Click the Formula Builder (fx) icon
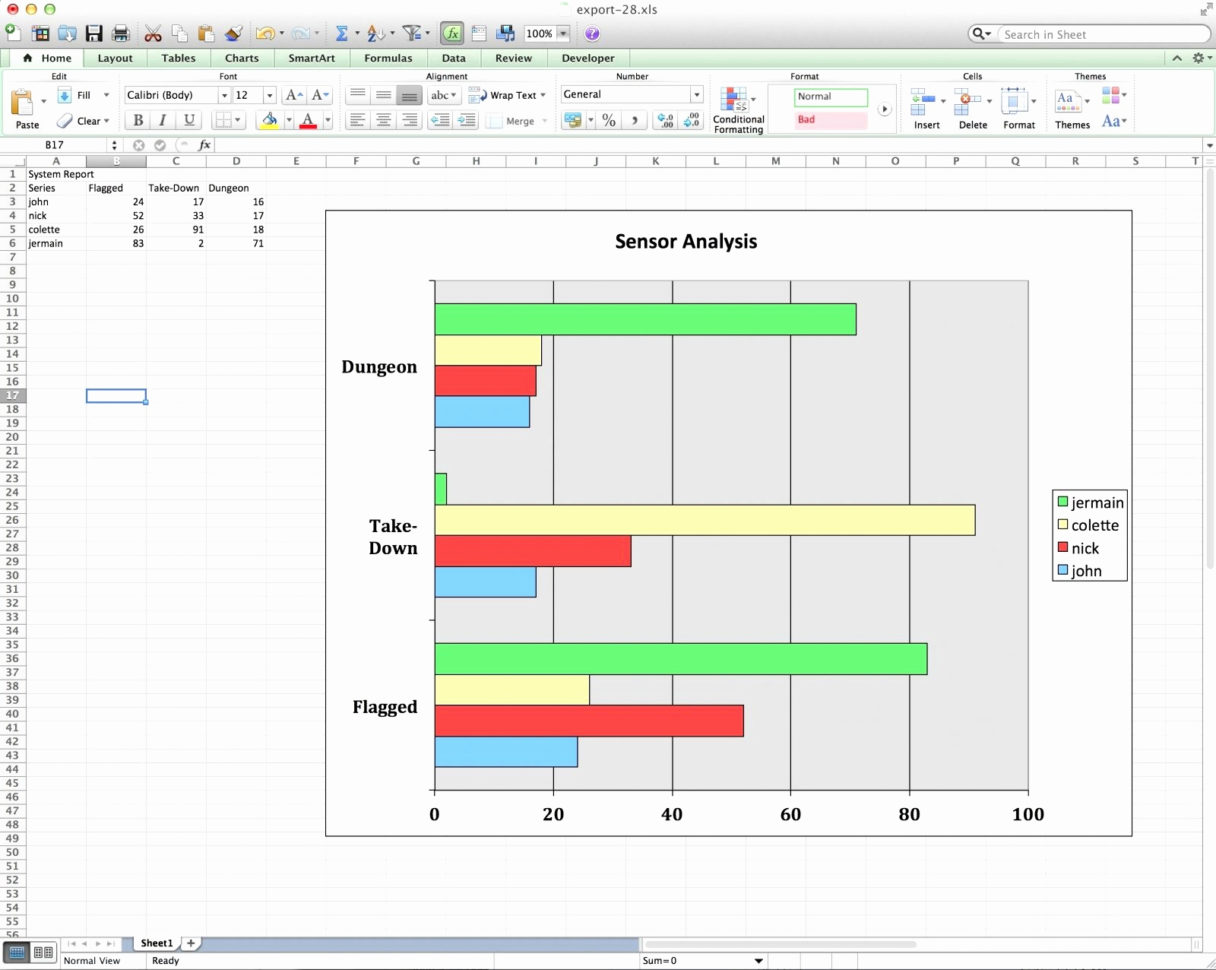Image resolution: width=1216 pixels, height=970 pixels. (x=451, y=33)
